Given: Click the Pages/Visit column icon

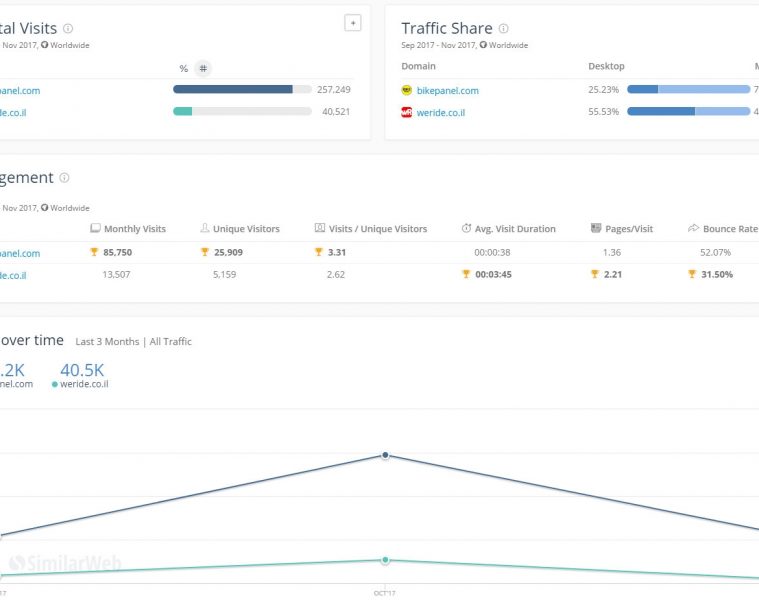Looking at the screenshot, I should (596, 229).
